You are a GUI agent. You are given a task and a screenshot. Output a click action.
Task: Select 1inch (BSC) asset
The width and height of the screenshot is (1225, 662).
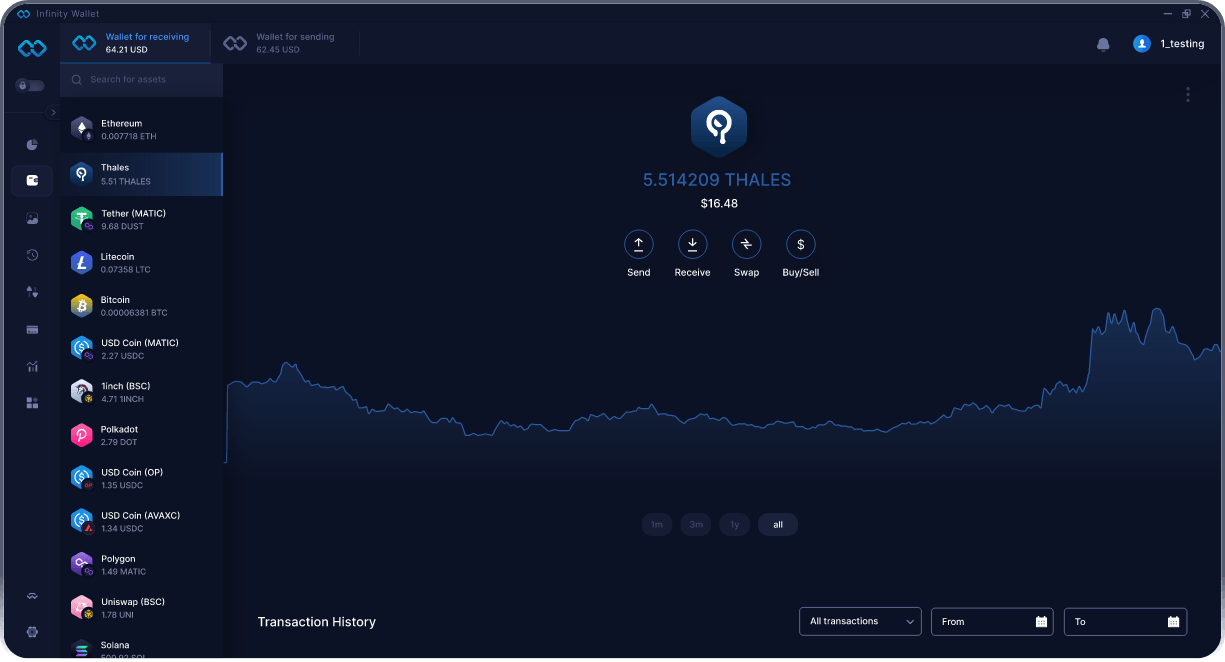pyautogui.click(x=142, y=392)
